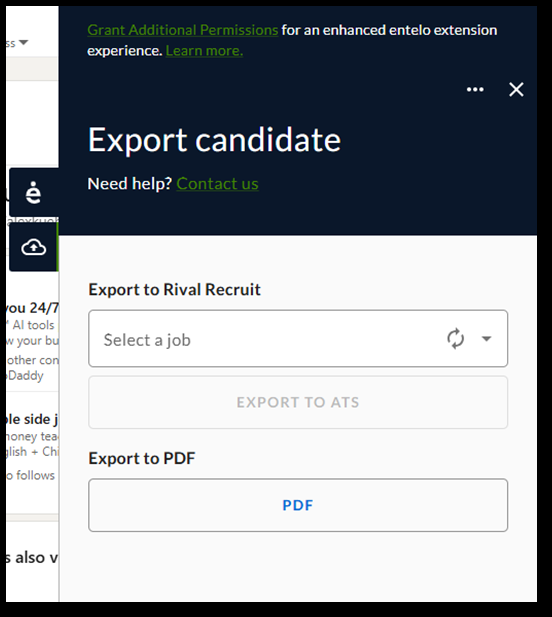Click the Export to ATS button
The height and width of the screenshot is (617, 552).
tap(298, 402)
